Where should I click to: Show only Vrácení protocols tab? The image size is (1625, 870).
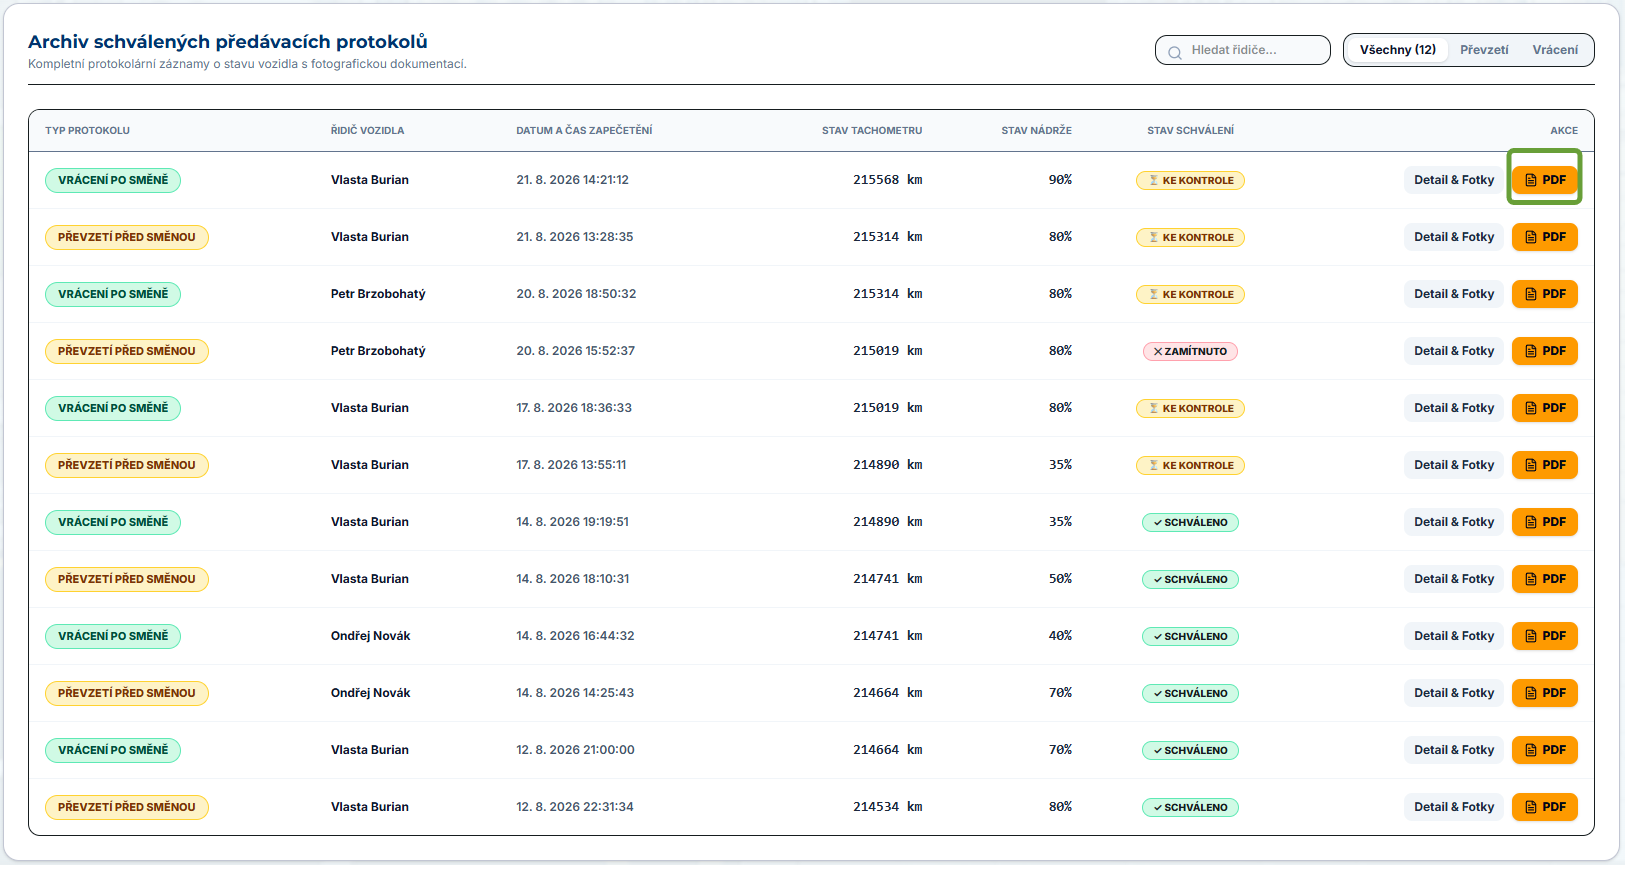click(x=1555, y=50)
